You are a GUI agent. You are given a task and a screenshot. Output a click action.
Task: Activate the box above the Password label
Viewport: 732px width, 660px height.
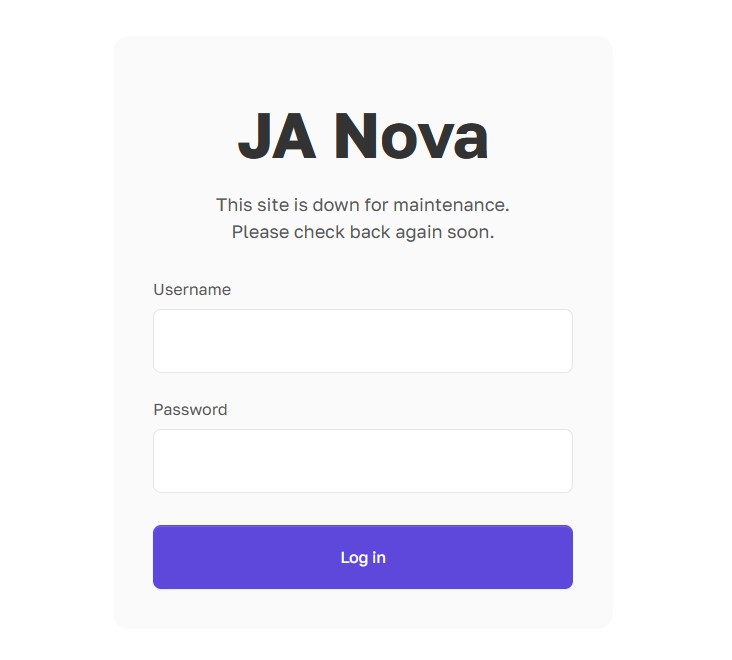[362, 341]
